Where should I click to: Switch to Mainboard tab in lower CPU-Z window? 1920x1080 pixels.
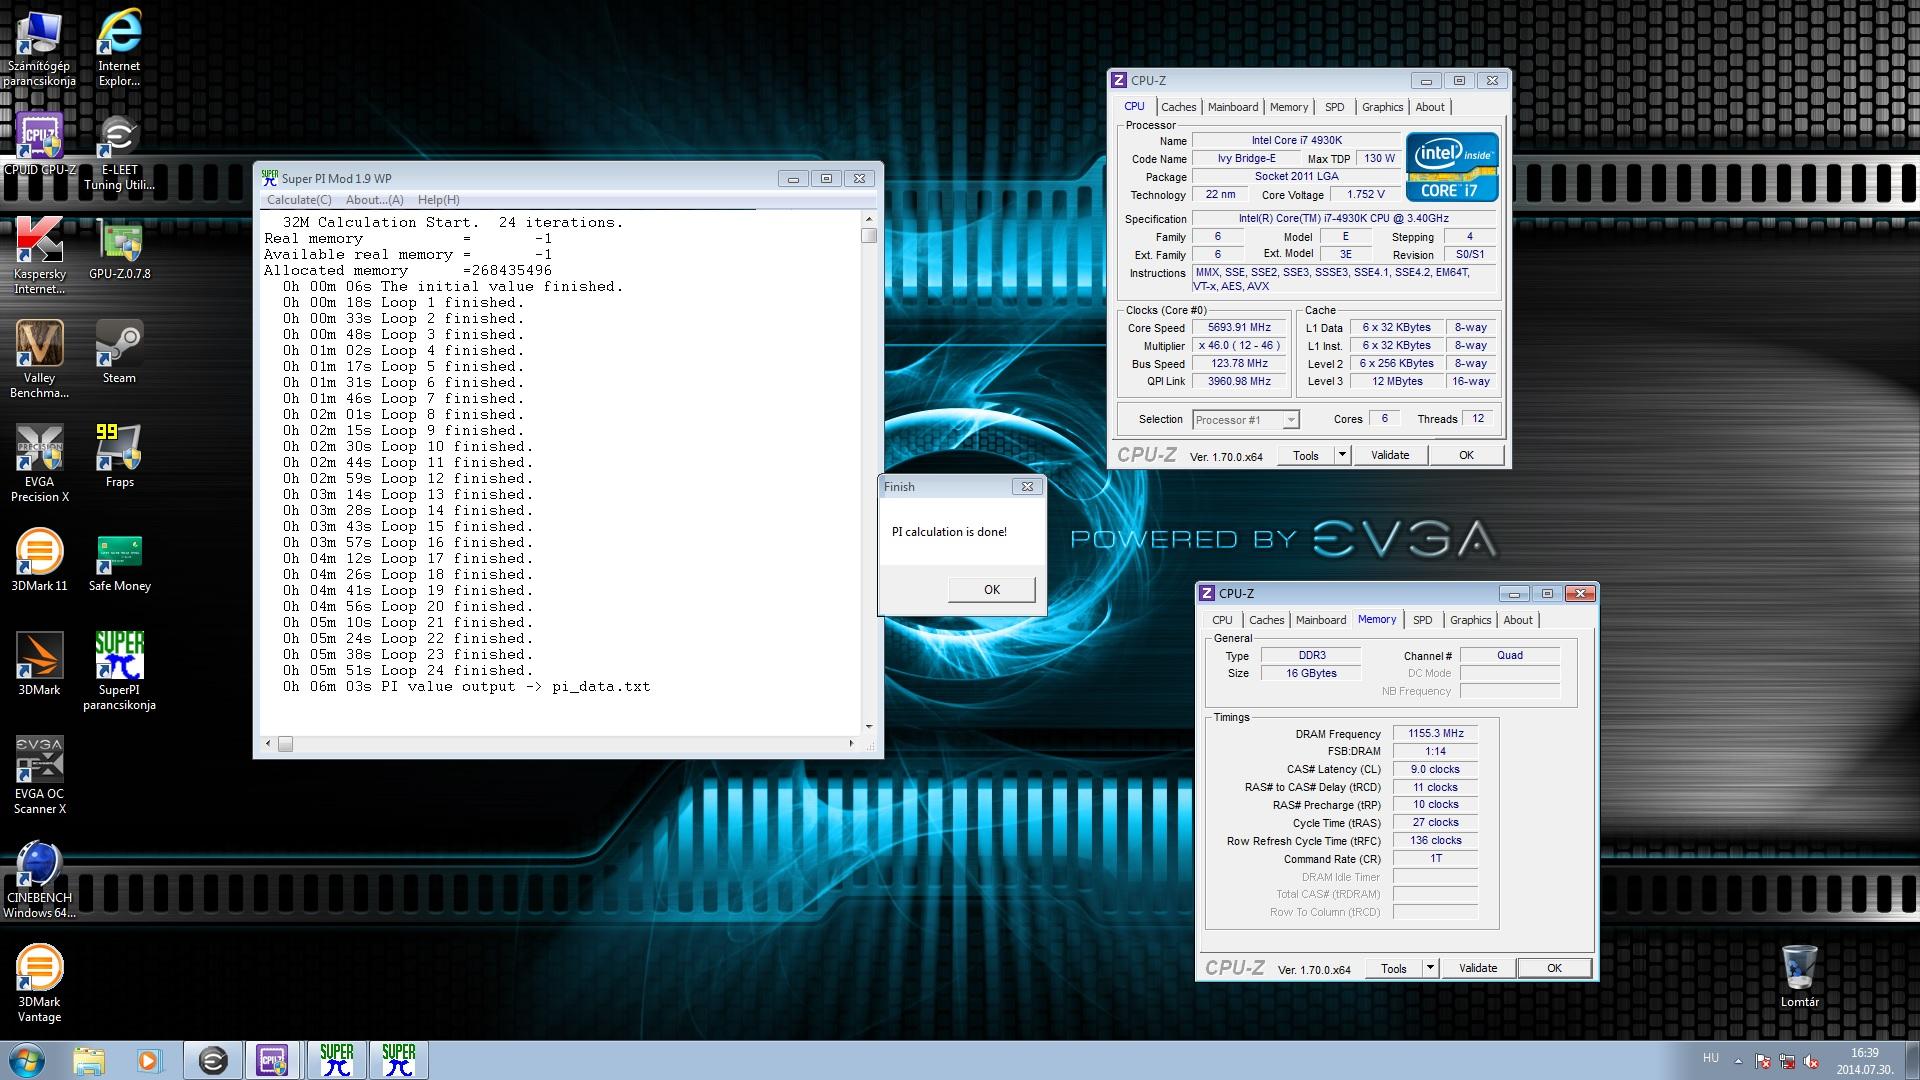pyautogui.click(x=1321, y=620)
